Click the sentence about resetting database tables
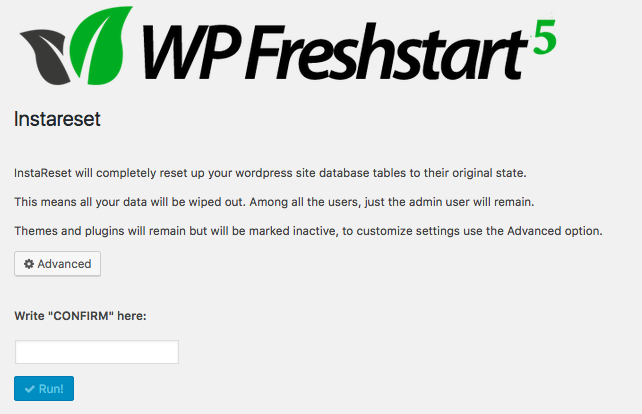Image resolution: width=642 pixels, height=414 pixels. tap(270, 173)
